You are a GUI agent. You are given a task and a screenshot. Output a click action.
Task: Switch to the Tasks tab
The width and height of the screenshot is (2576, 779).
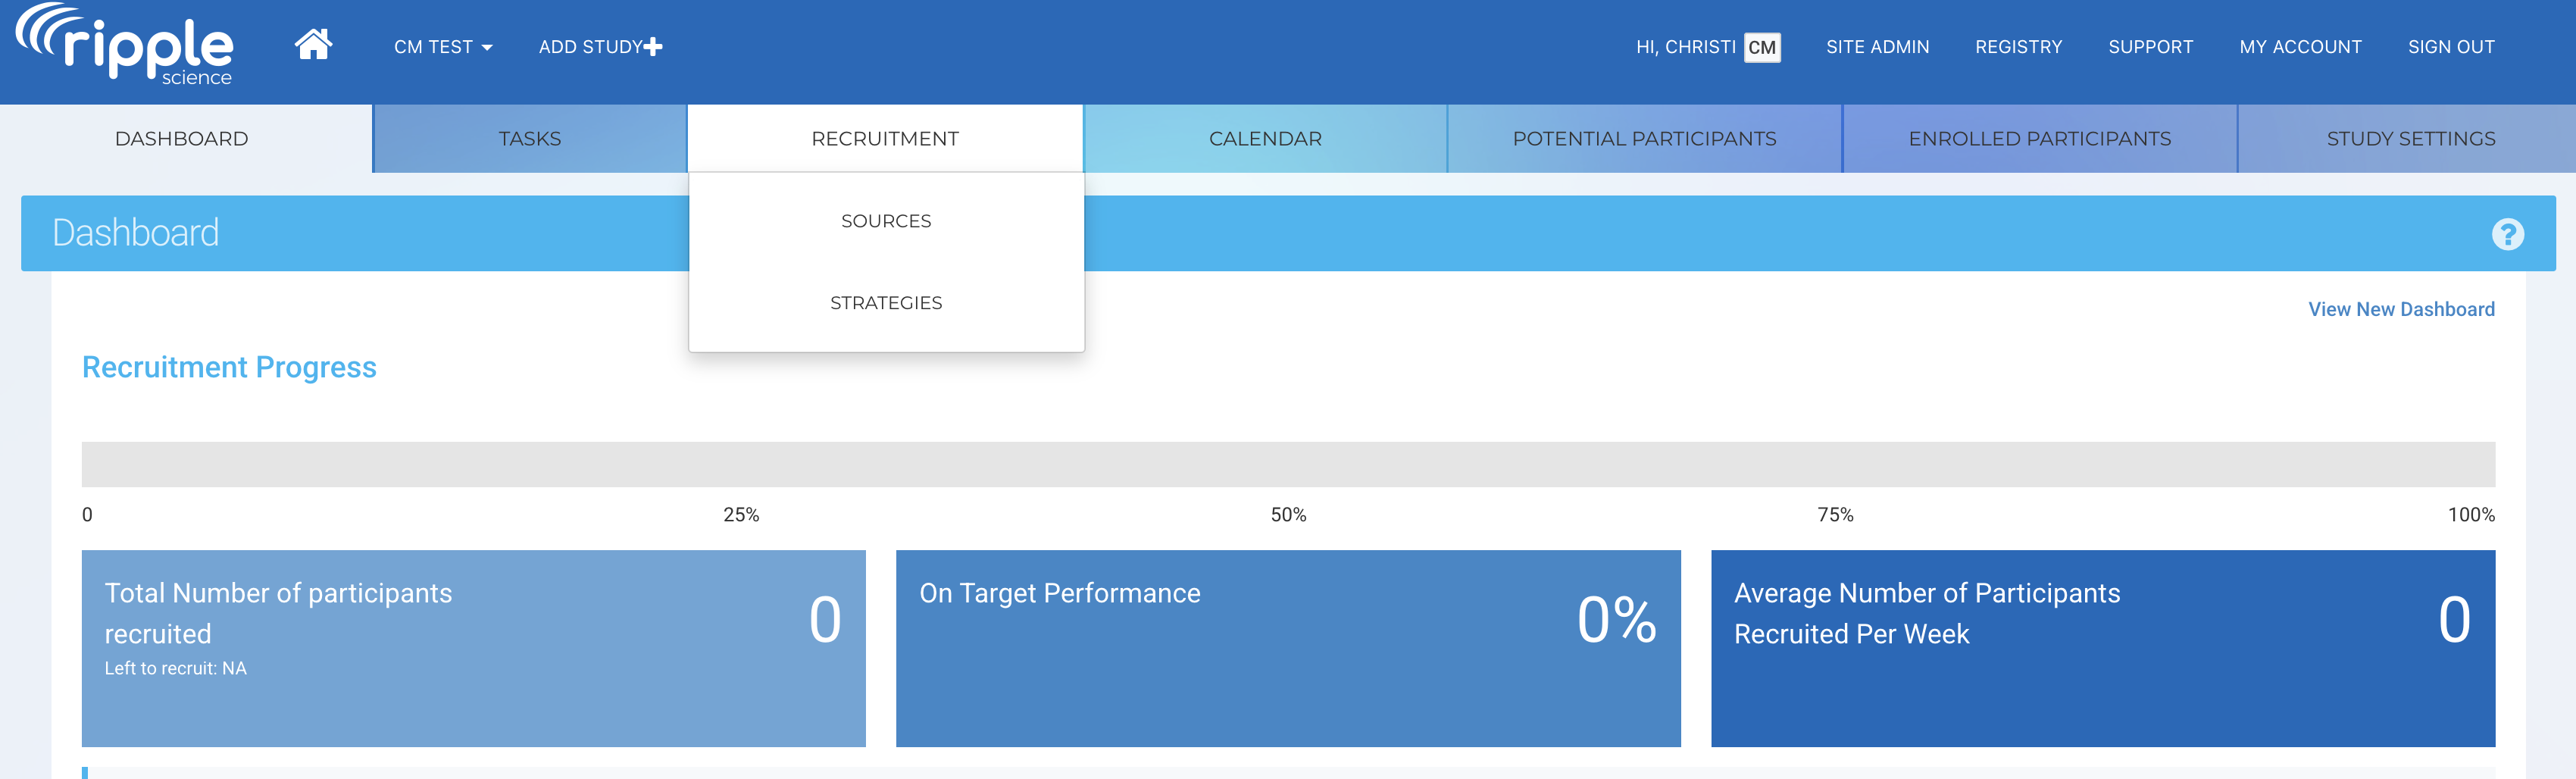tap(530, 139)
